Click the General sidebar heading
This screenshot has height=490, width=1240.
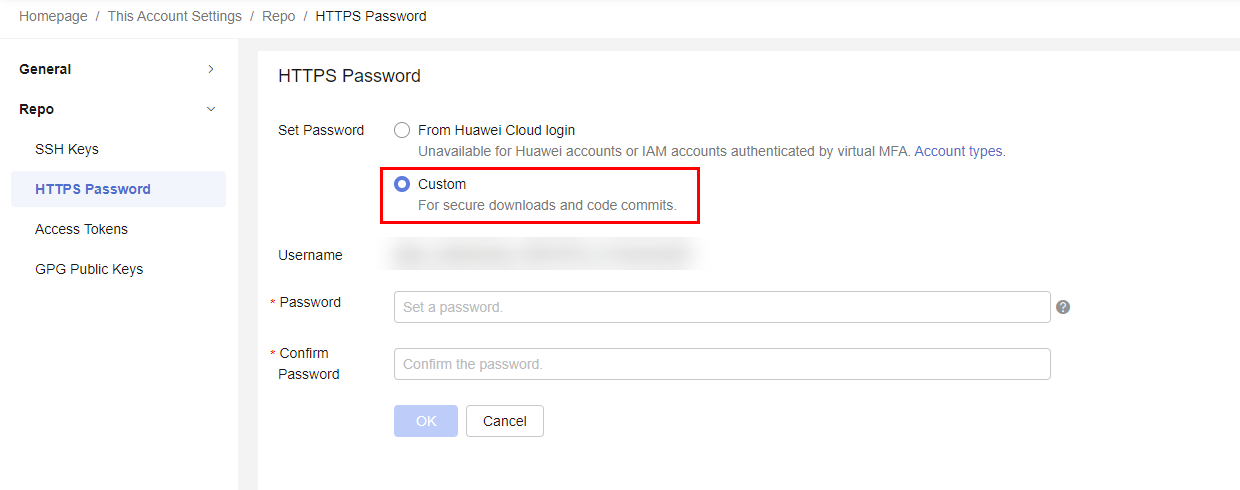pos(45,69)
